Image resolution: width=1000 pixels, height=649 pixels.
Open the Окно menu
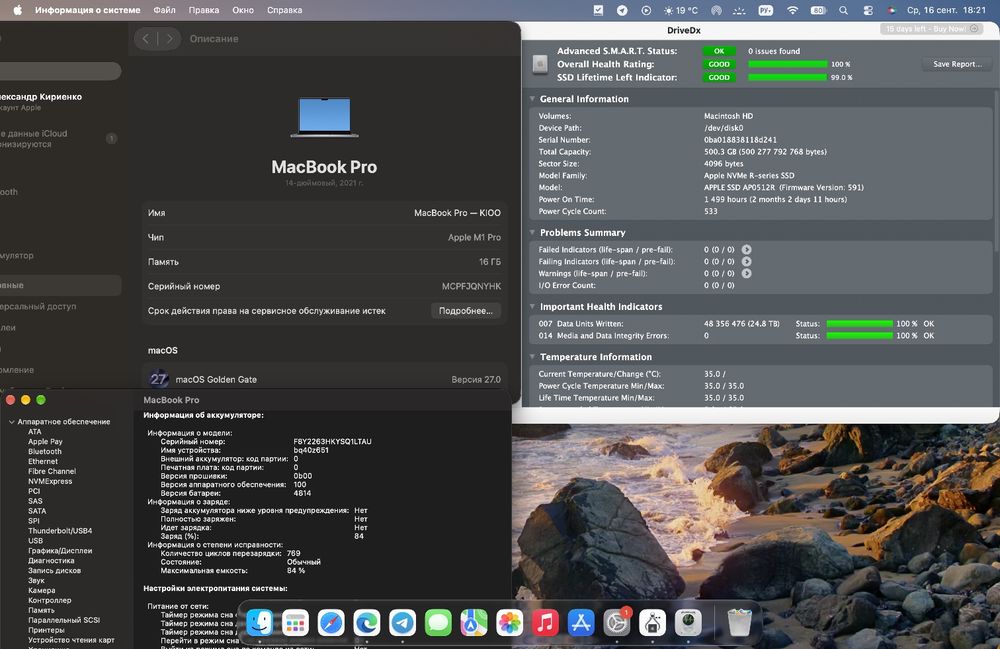tap(243, 10)
